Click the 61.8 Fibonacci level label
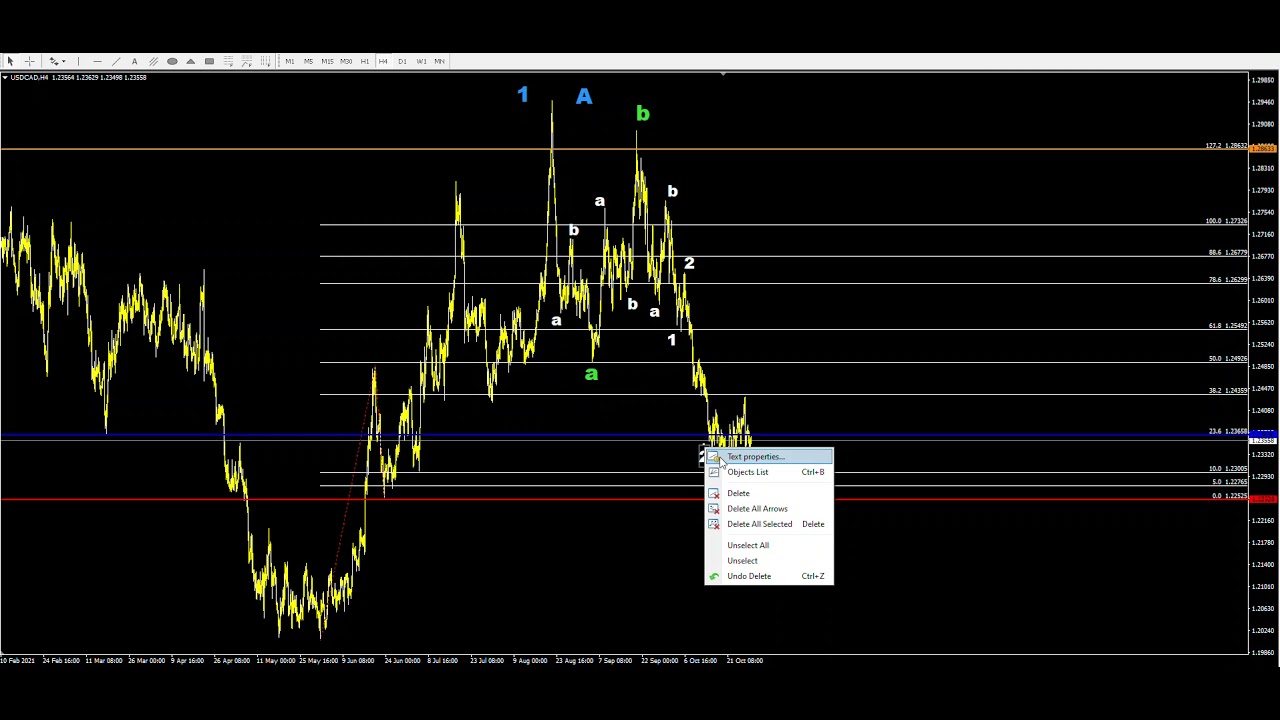This screenshot has height=720, width=1280. (1227, 326)
